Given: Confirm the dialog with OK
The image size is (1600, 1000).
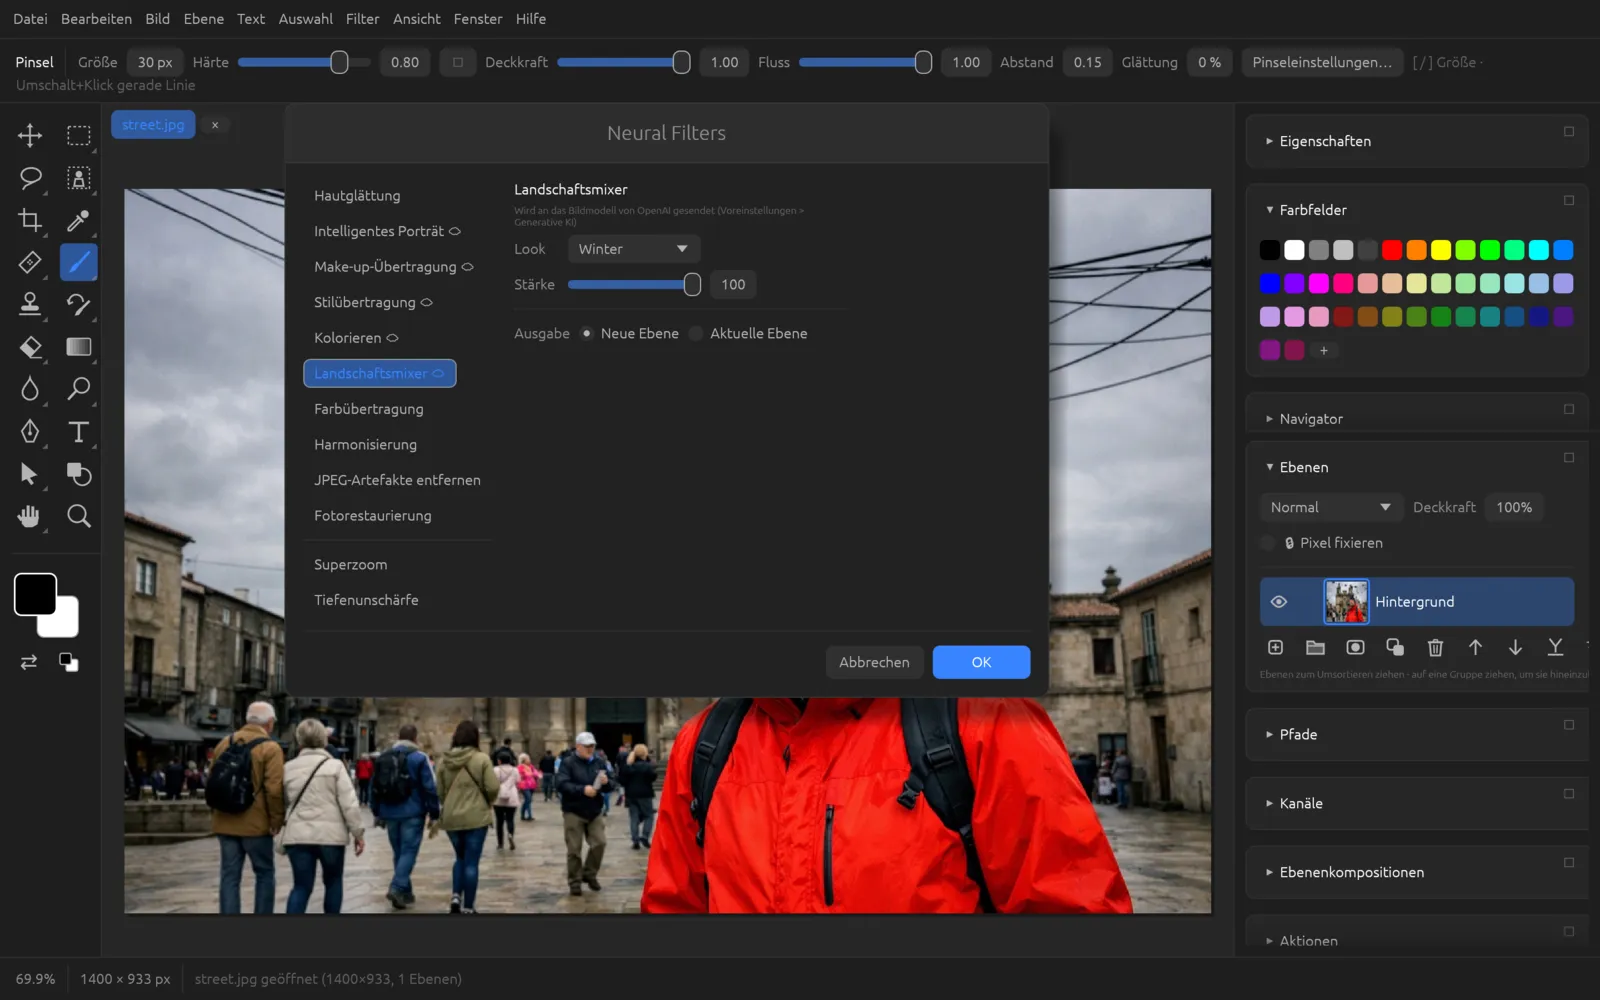Looking at the screenshot, I should pyautogui.click(x=981, y=662).
